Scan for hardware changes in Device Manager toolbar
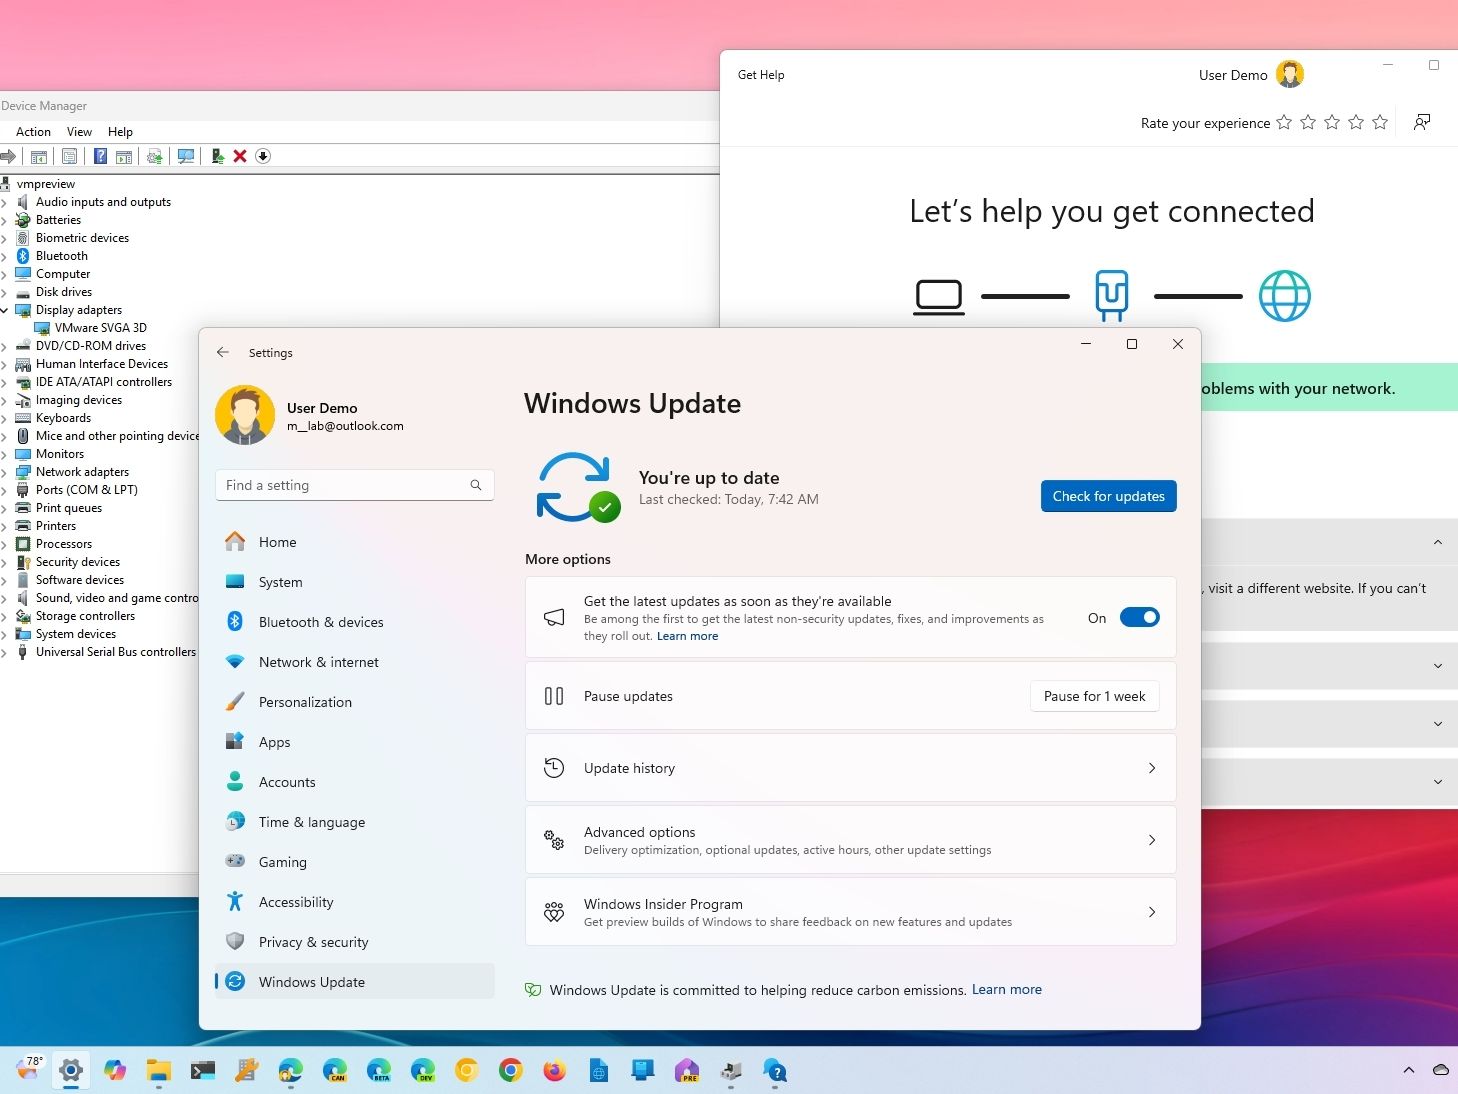The width and height of the screenshot is (1458, 1094). pyautogui.click(x=186, y=156)
